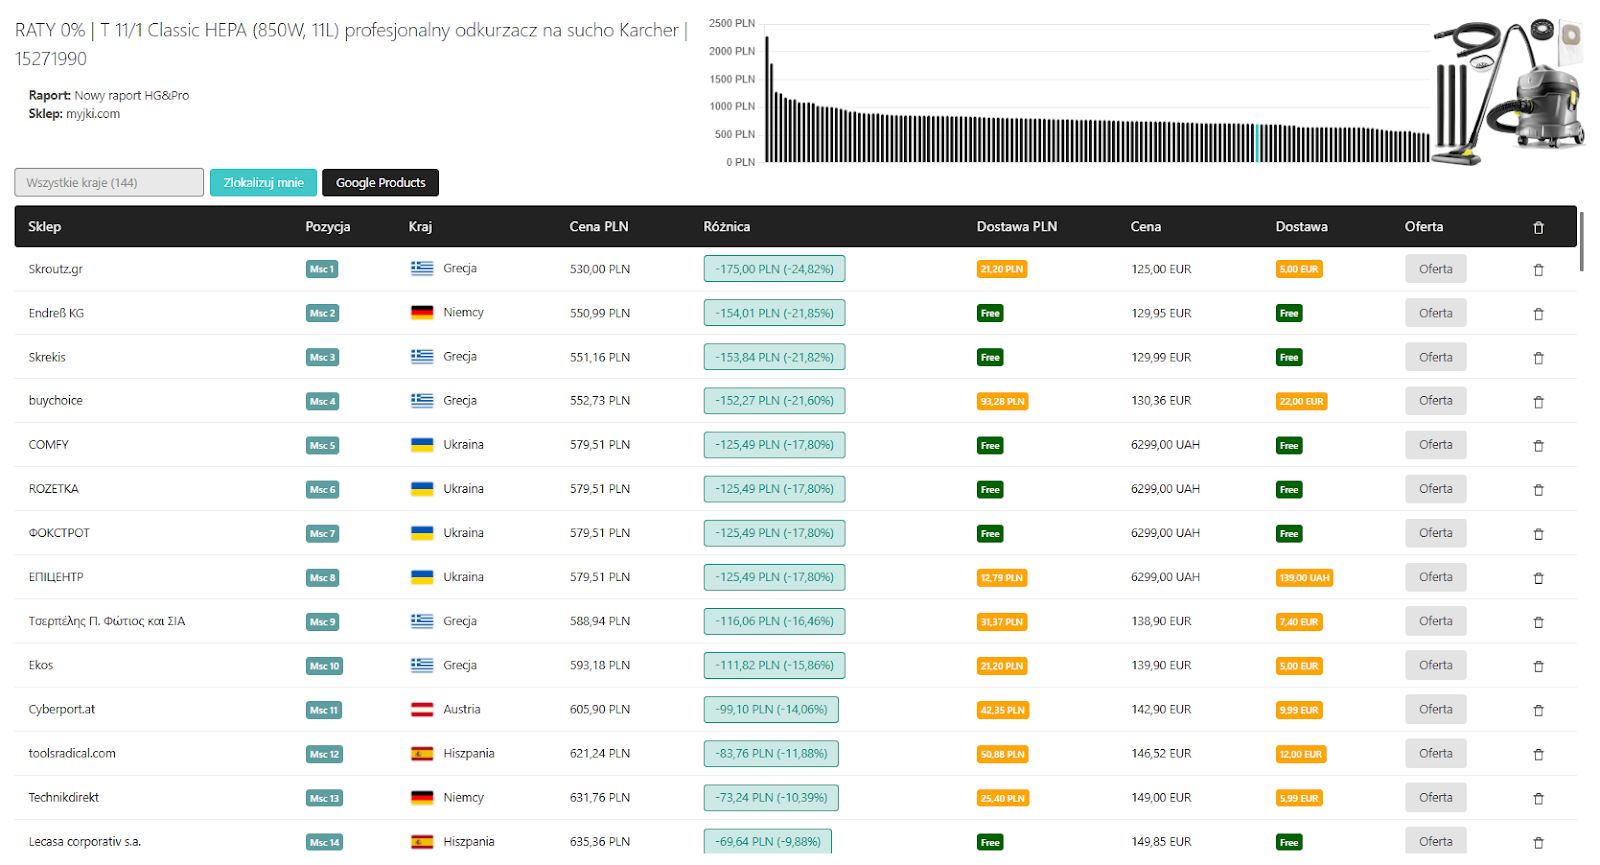Click the trash icon in the Technikdirekt row
Image resolution: width=1600 pixels, height=865 pixels.
click(x=1538, y=799)
